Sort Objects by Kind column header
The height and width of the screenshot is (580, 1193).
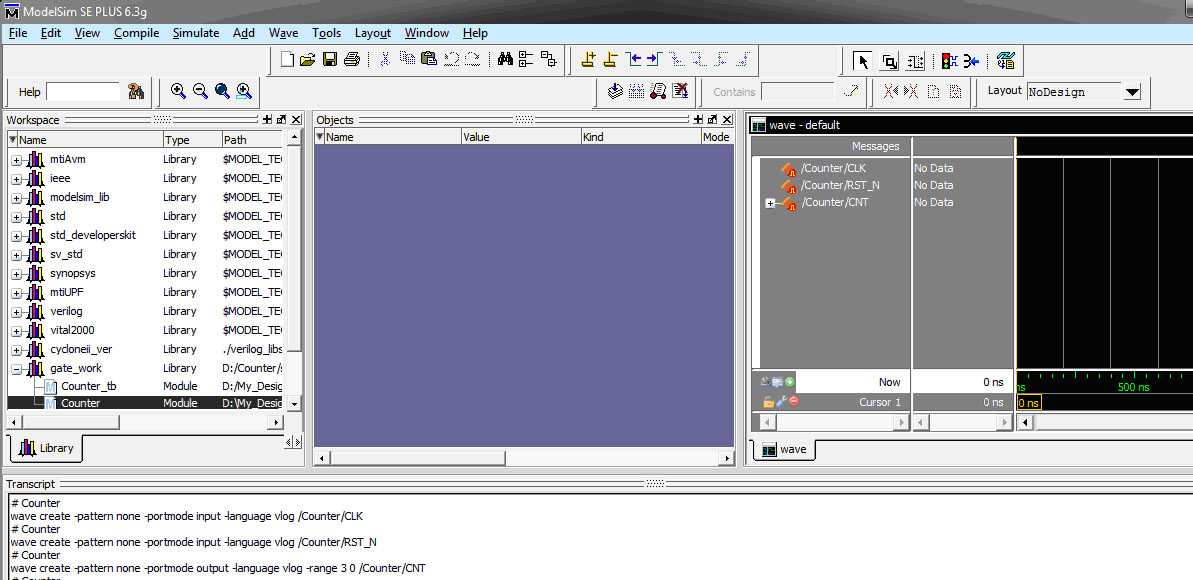[x=641, y=137]
